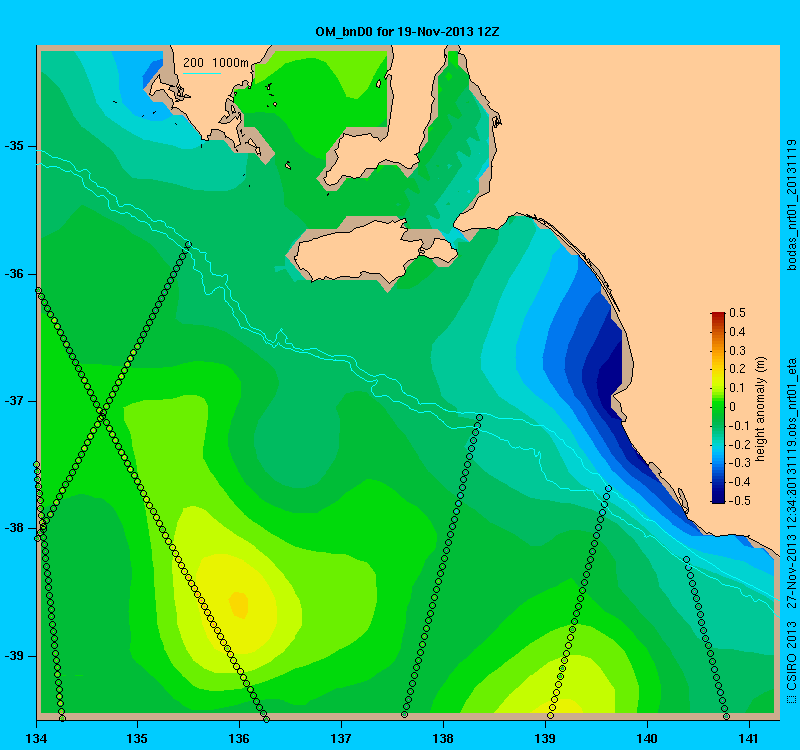Click the "0.2" colorbar tick label
This screenshot has height=750, width=800.
point(737,369)
